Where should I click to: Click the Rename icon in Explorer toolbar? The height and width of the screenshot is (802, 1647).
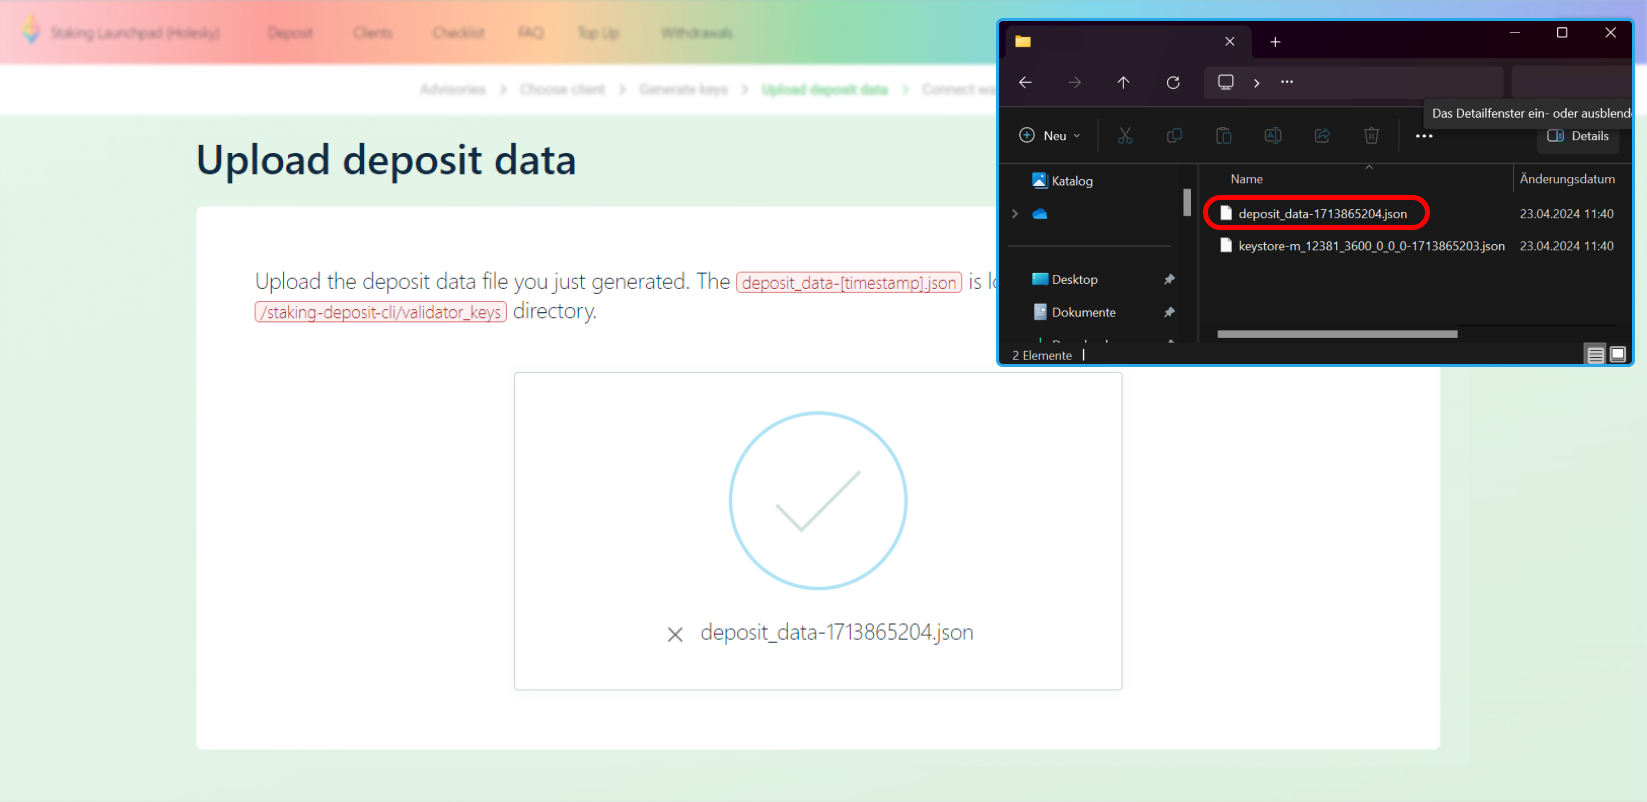tap(1273, 135)
